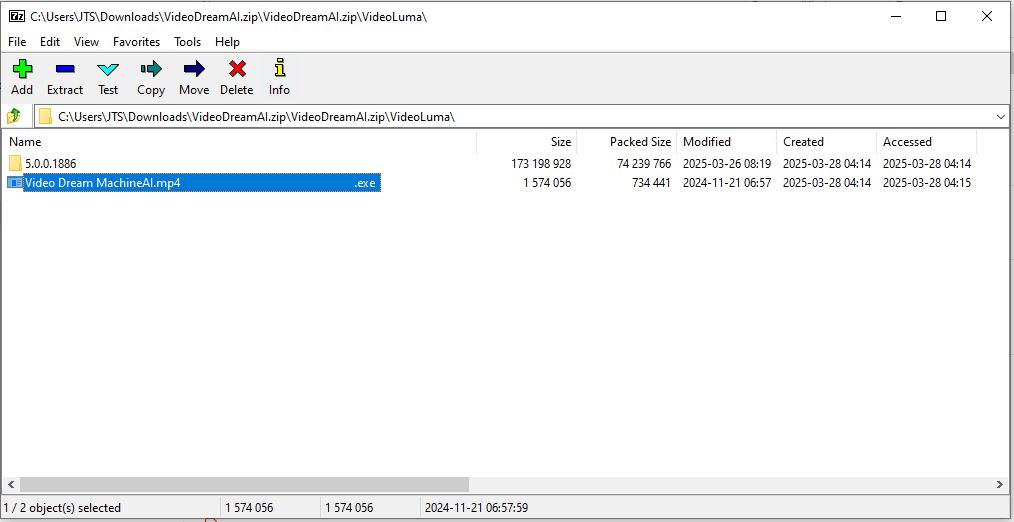Screen dimensions: 1014x522
Task: Select the 5.0.0.1886 folder
Action: click(50, 163)
